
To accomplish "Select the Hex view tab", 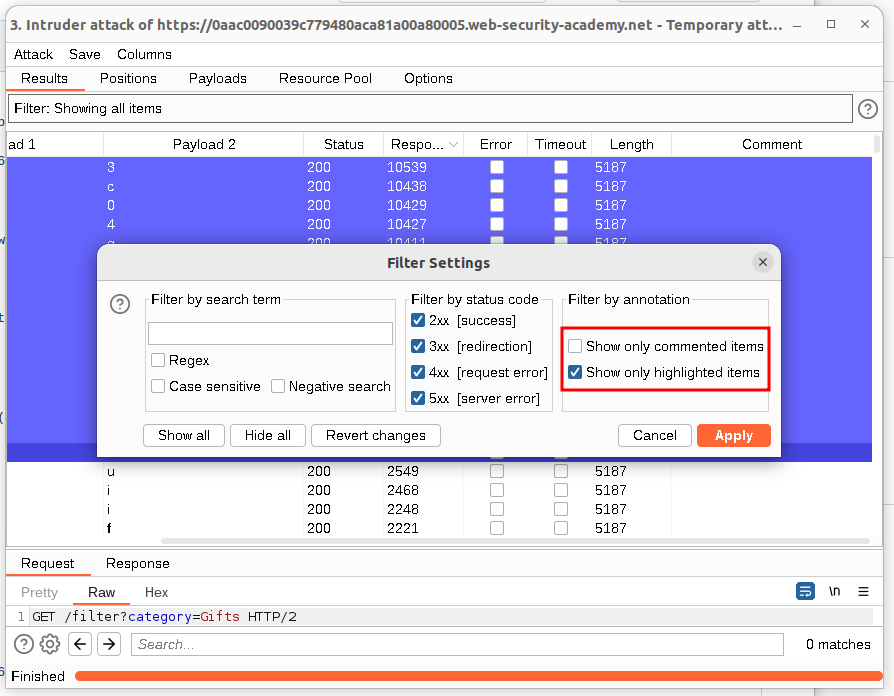I will (156, 592).
